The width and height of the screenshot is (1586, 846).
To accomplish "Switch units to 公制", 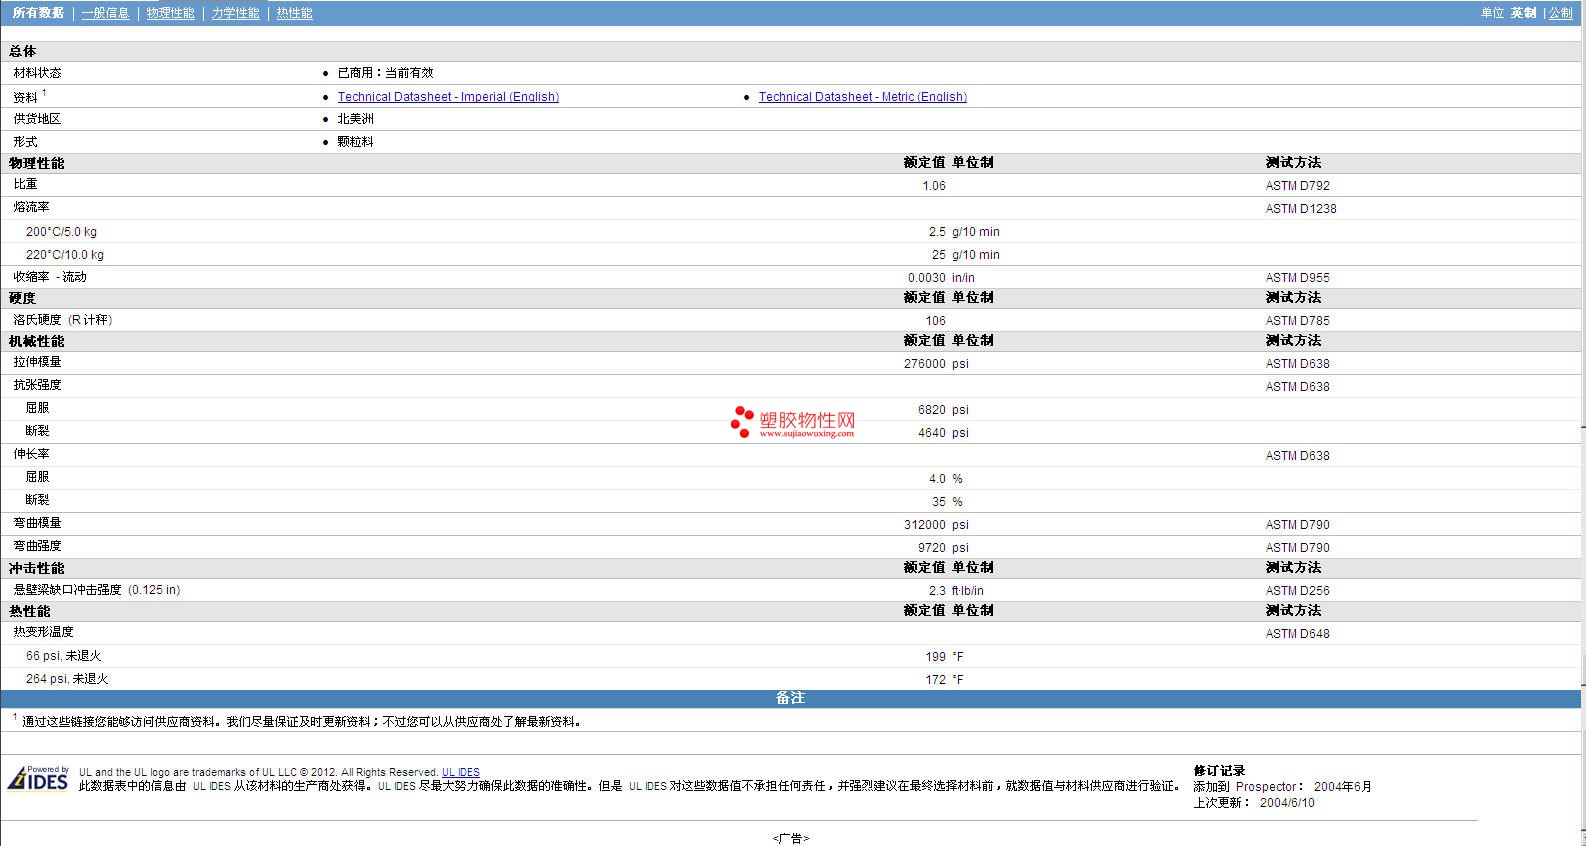I will point(1561,13).
